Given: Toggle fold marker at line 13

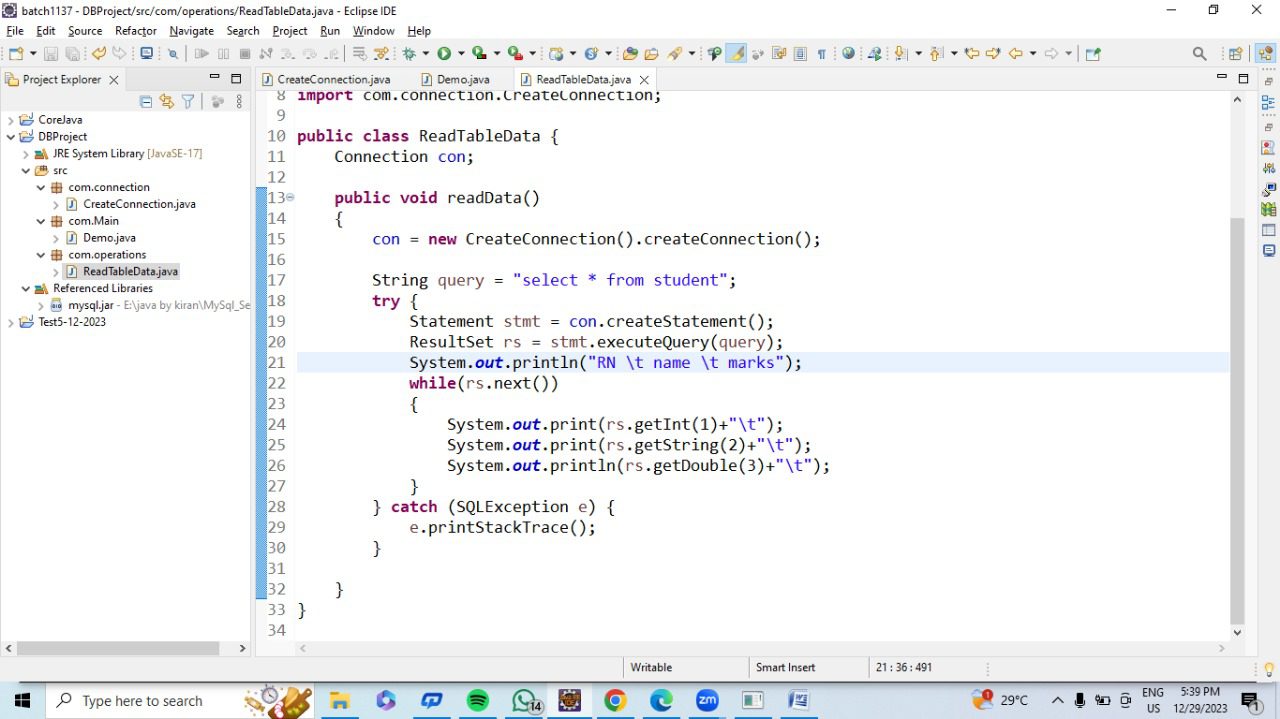Looking at the screenshot, I should point(290,198).
